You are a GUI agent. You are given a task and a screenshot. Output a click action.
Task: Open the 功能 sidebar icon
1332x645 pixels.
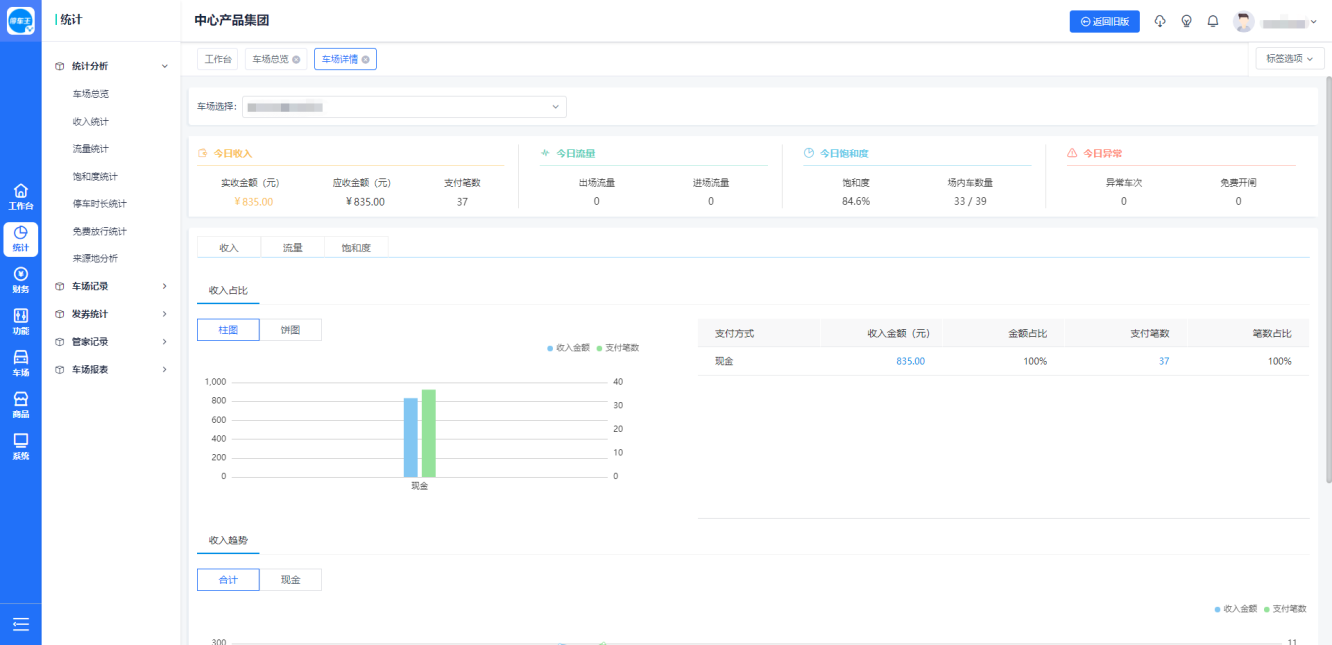(x=20, y=322)
